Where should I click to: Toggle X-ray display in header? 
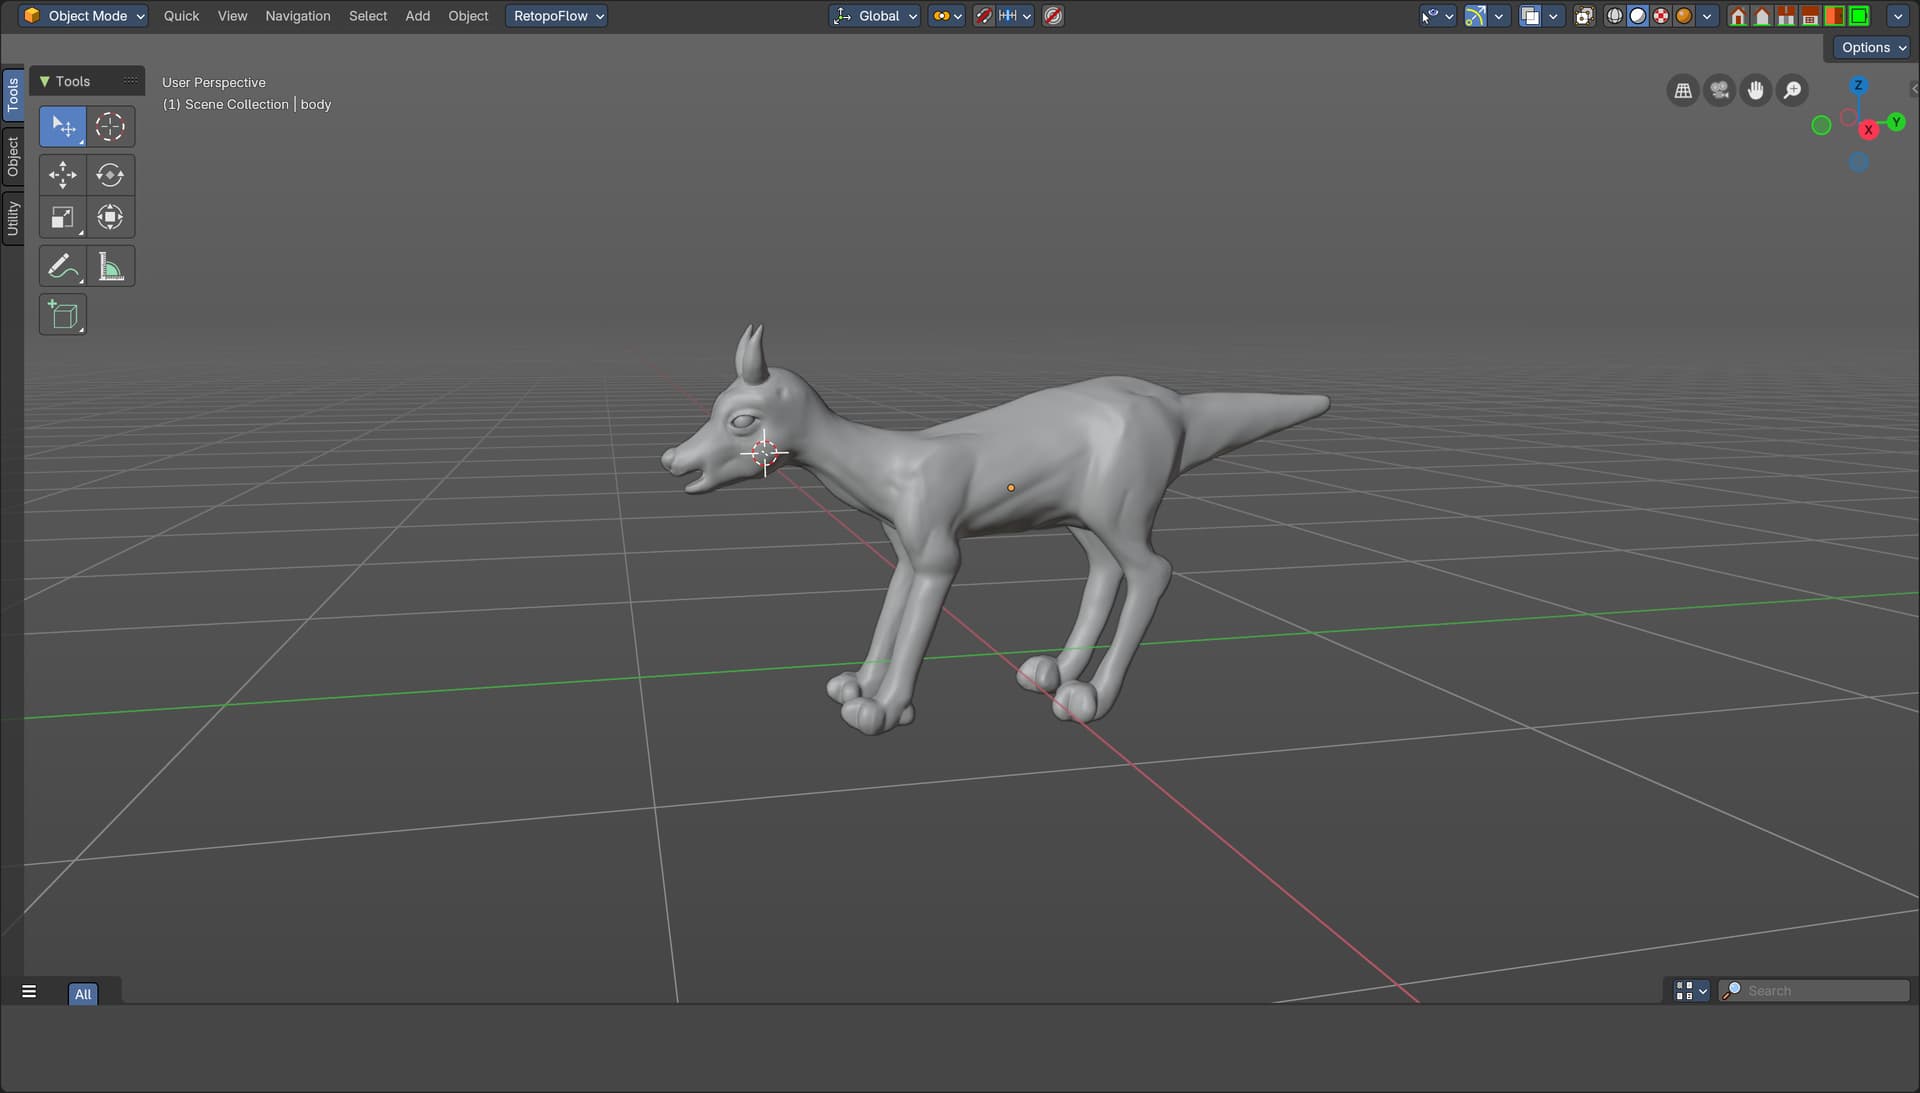pos(1584,16)
